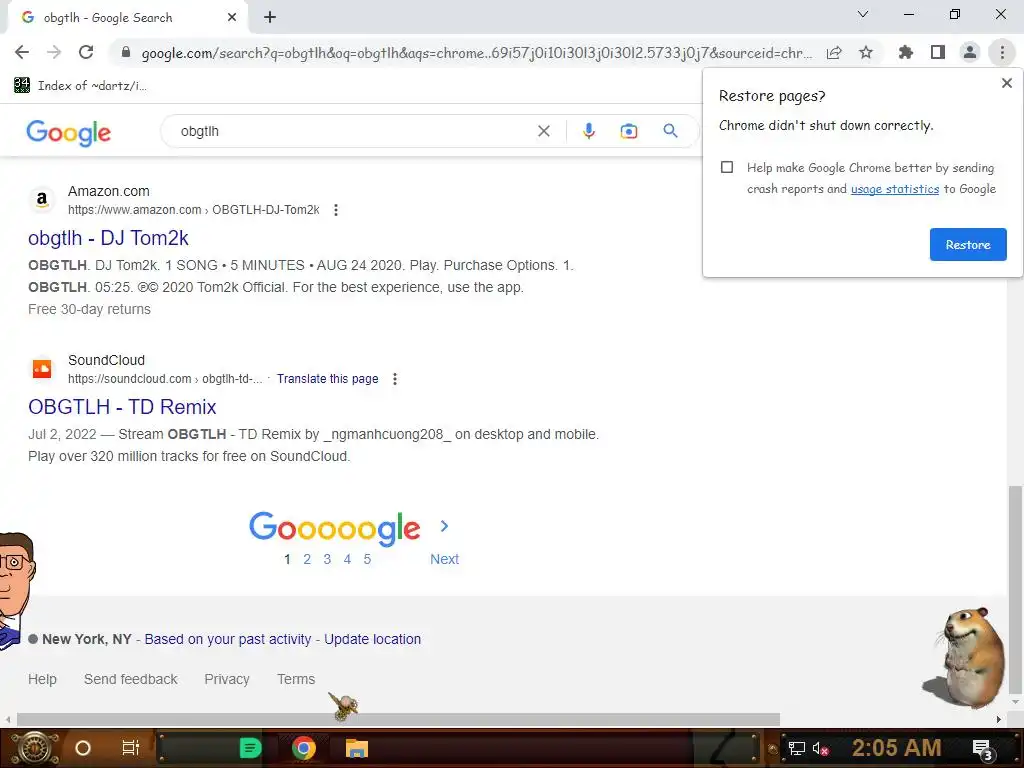
Task: Reload the current page
Action: tap(86, 52)
